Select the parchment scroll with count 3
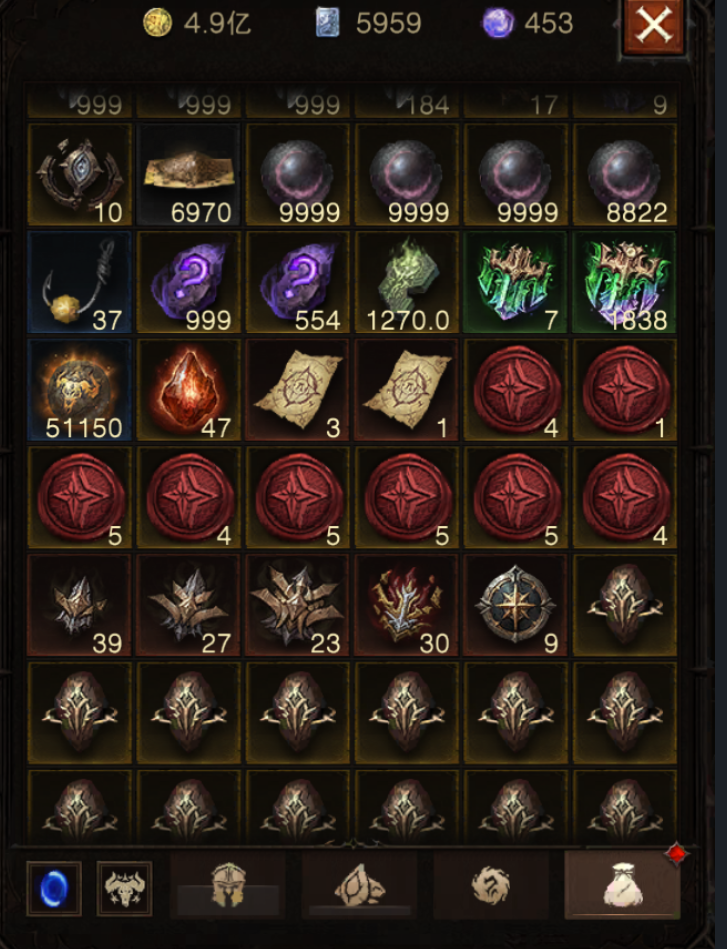Viewport: 727px width, 949px height. click(298, 390)
